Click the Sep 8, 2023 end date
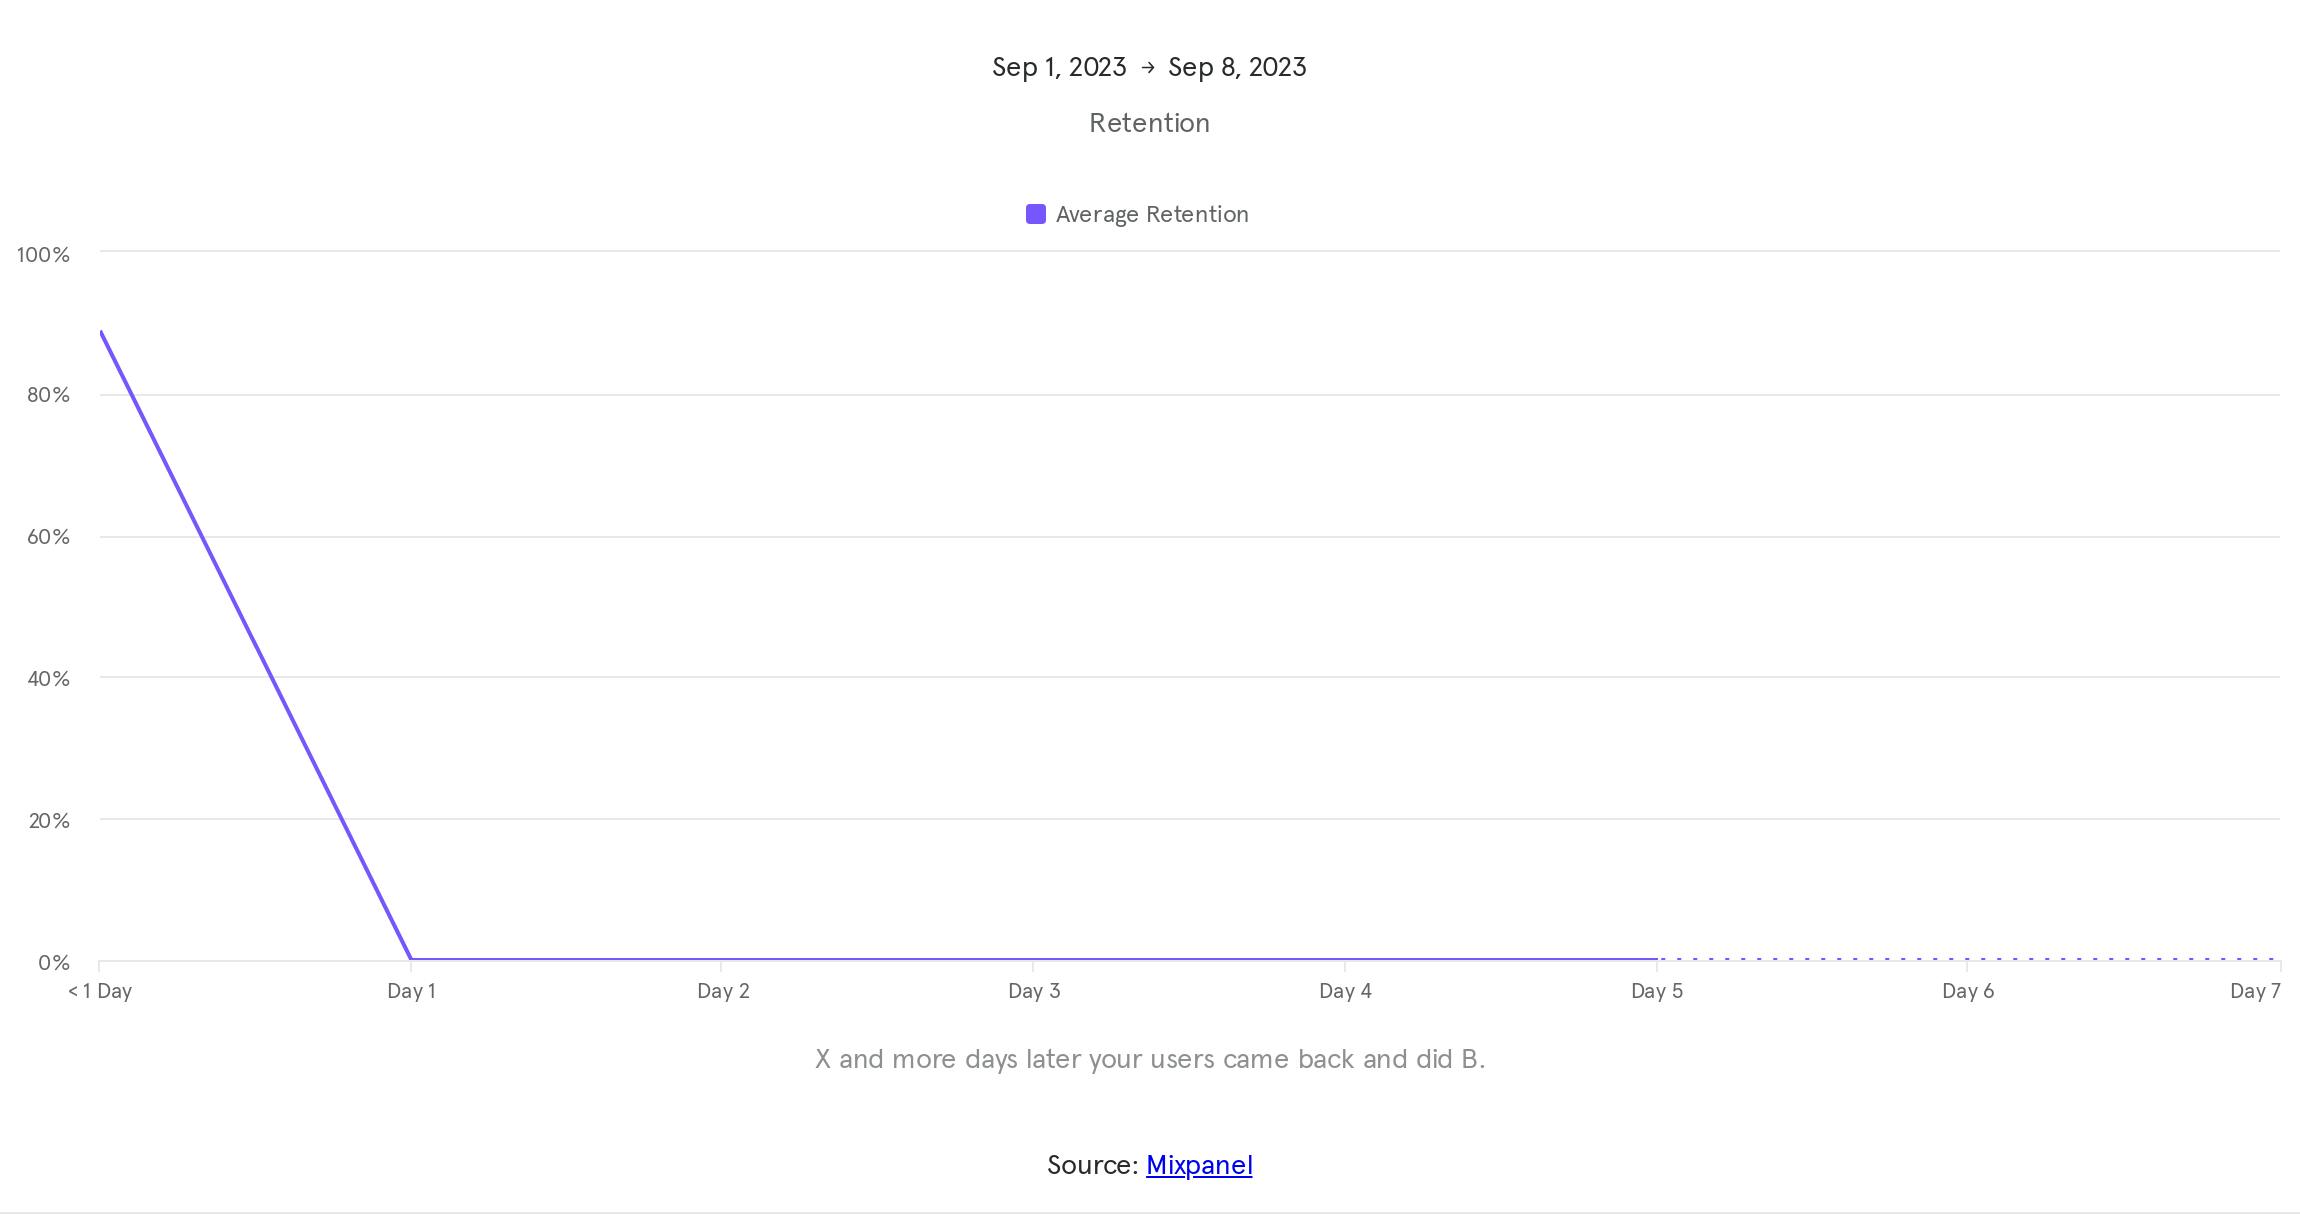The height and width of the screenshot is (1214, 2300). (1237, 67)
